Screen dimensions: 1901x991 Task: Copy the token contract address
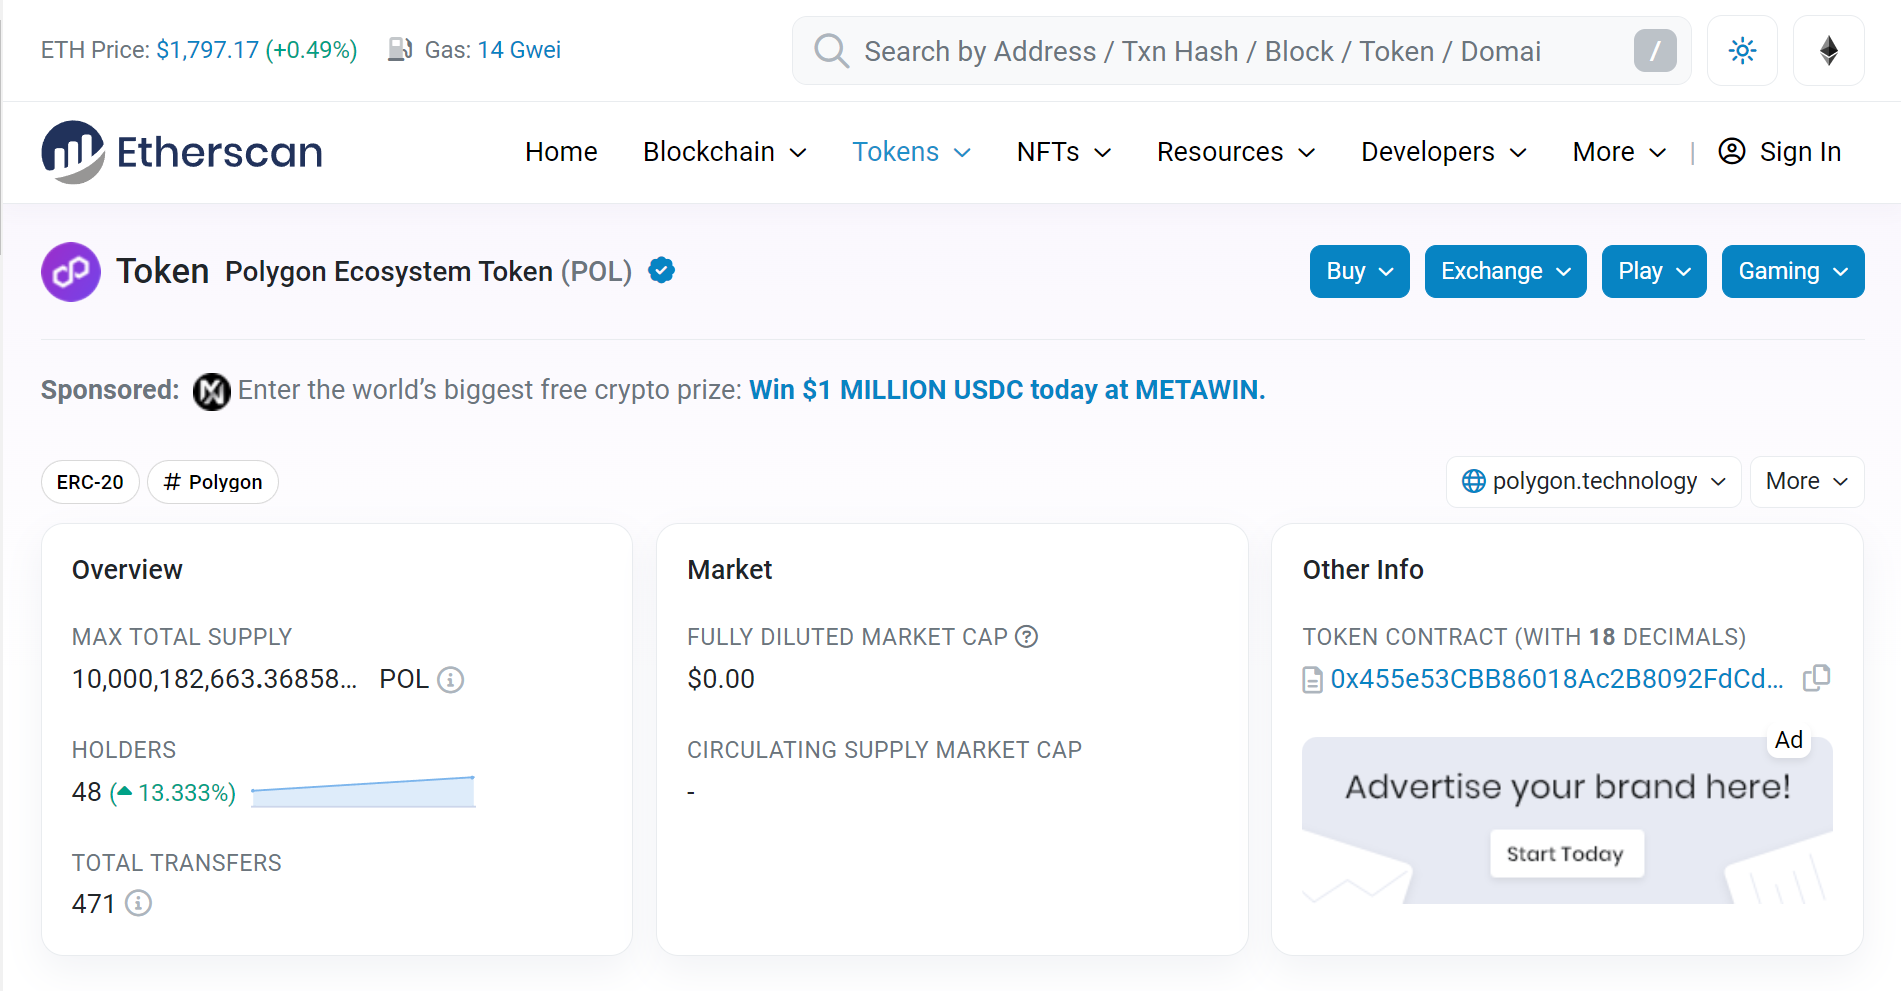pos(1817,678)
